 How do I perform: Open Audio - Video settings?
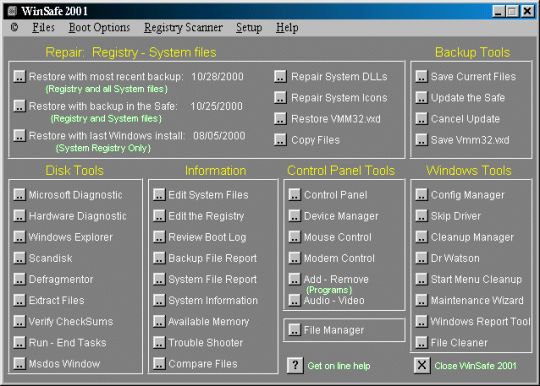(294, 300)
